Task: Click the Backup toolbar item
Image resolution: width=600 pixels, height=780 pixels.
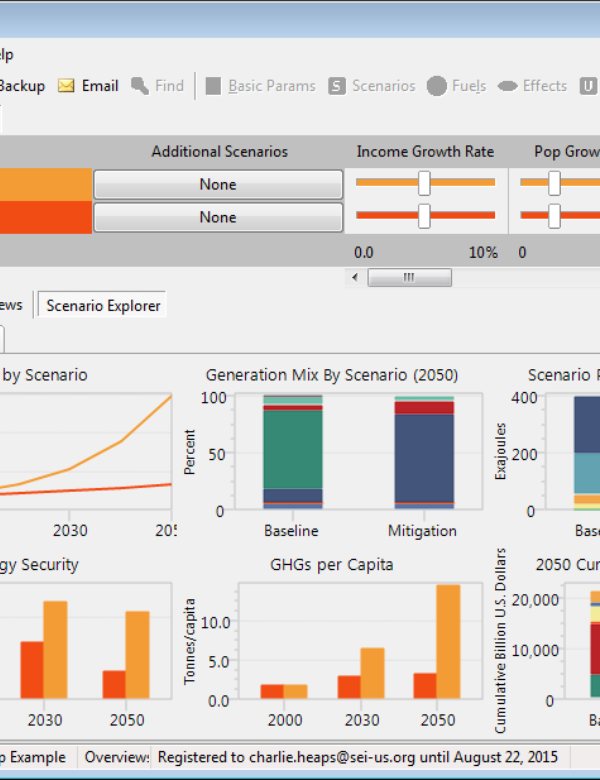Action: [22, 86]
